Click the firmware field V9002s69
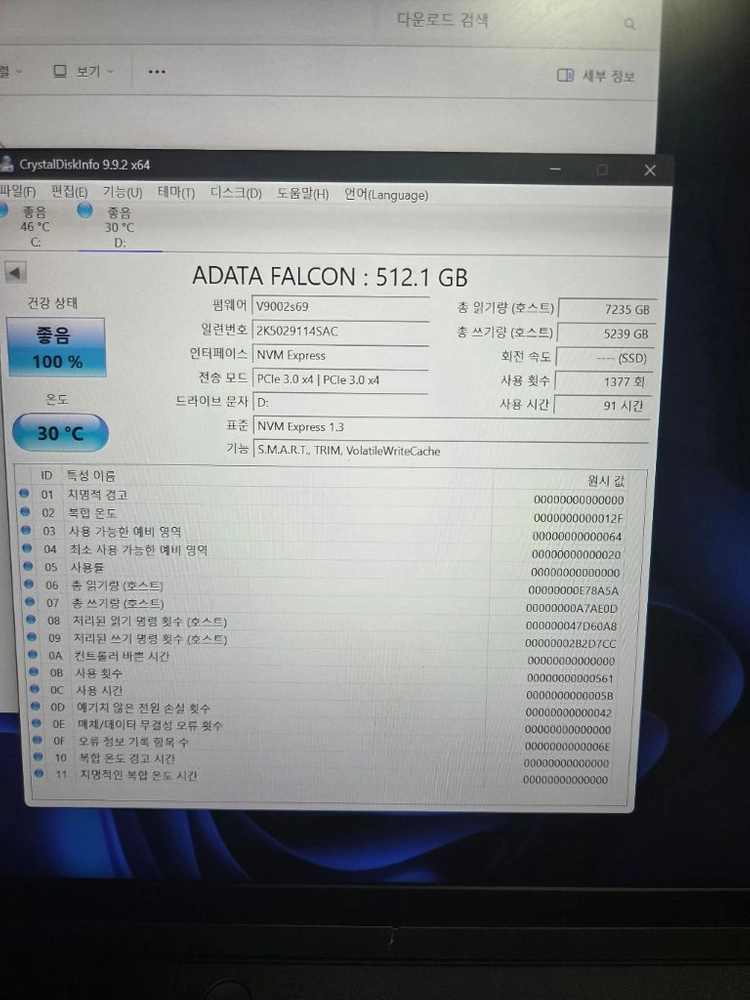 click(341, 307)
